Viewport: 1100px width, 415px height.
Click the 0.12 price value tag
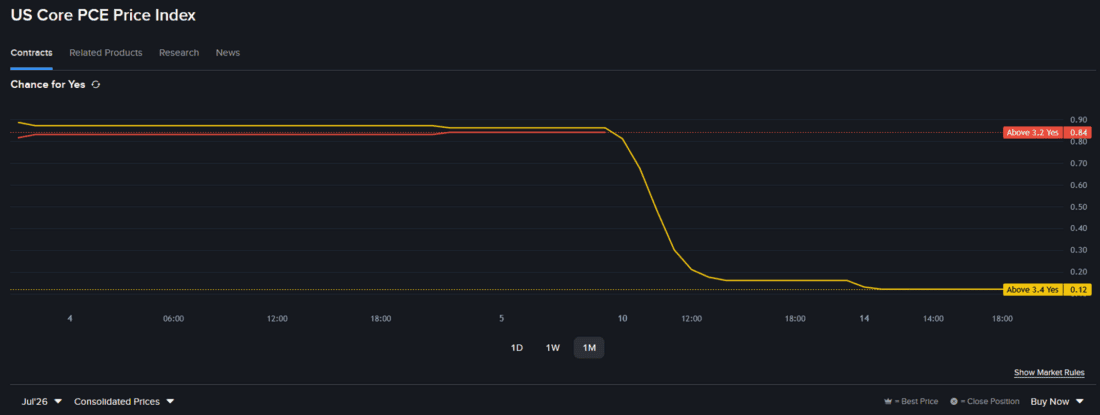tap(1078, 290)
